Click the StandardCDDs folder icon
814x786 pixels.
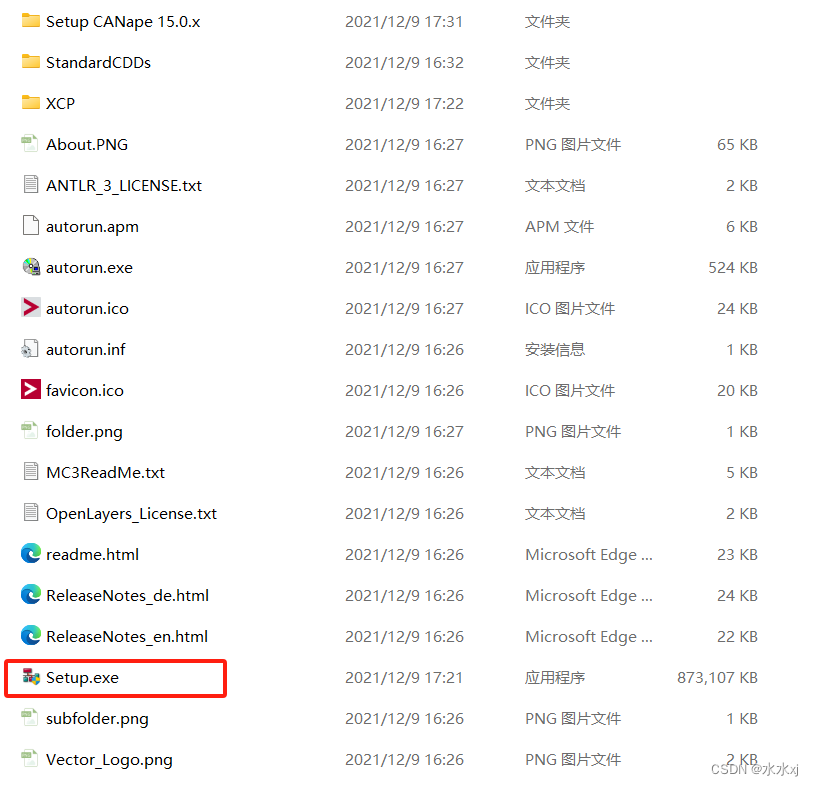pyautogui.click(x=31, y=62)
